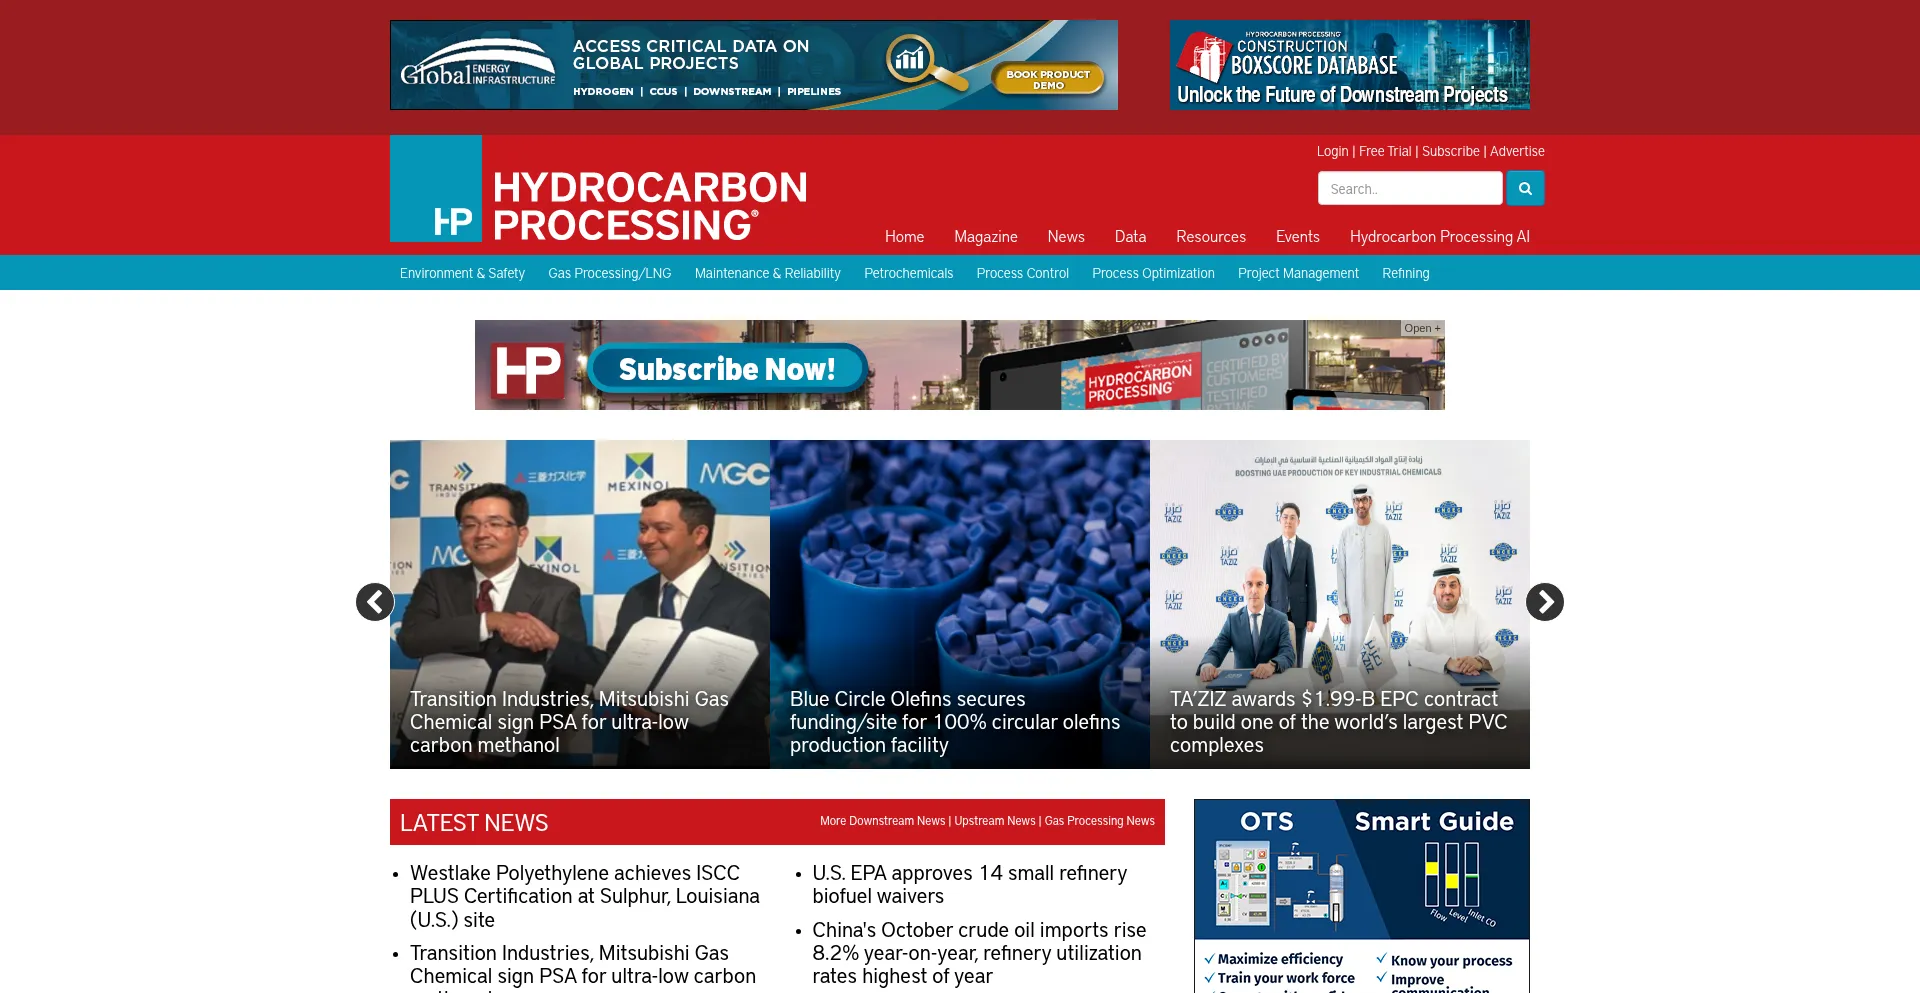1920x993 pixels.
Task: Advance carousel with next arrow
Action: [1544, 602]
